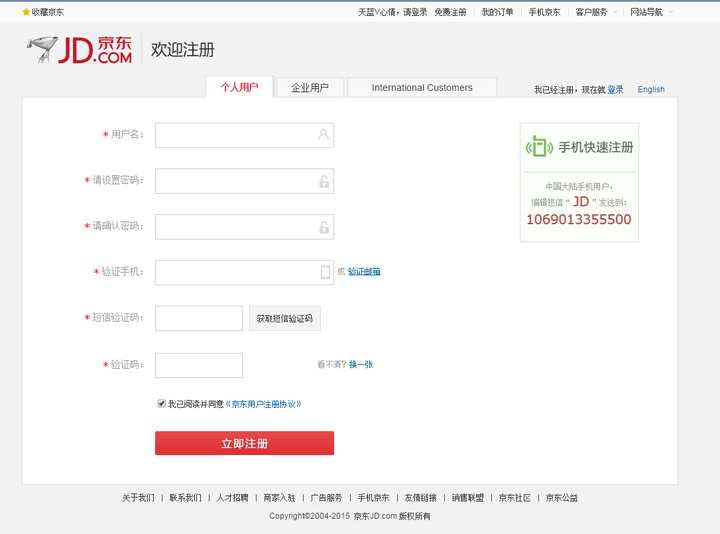Viewport: 720px width, 534px height.
Task: Open 商家入驻 footer link
Action: click(x=279, y=498)
